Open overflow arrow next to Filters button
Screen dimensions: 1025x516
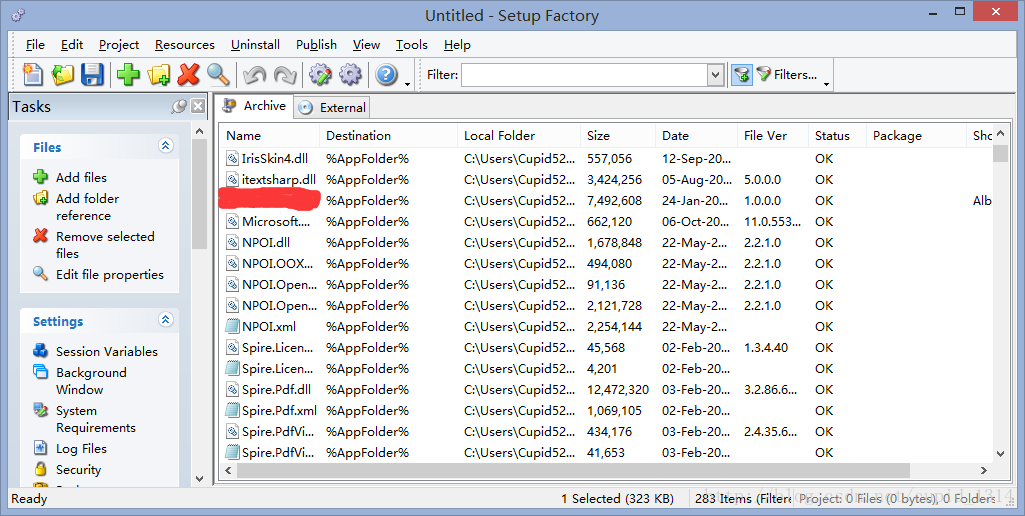pyautogui.click(x=826, y=84)
